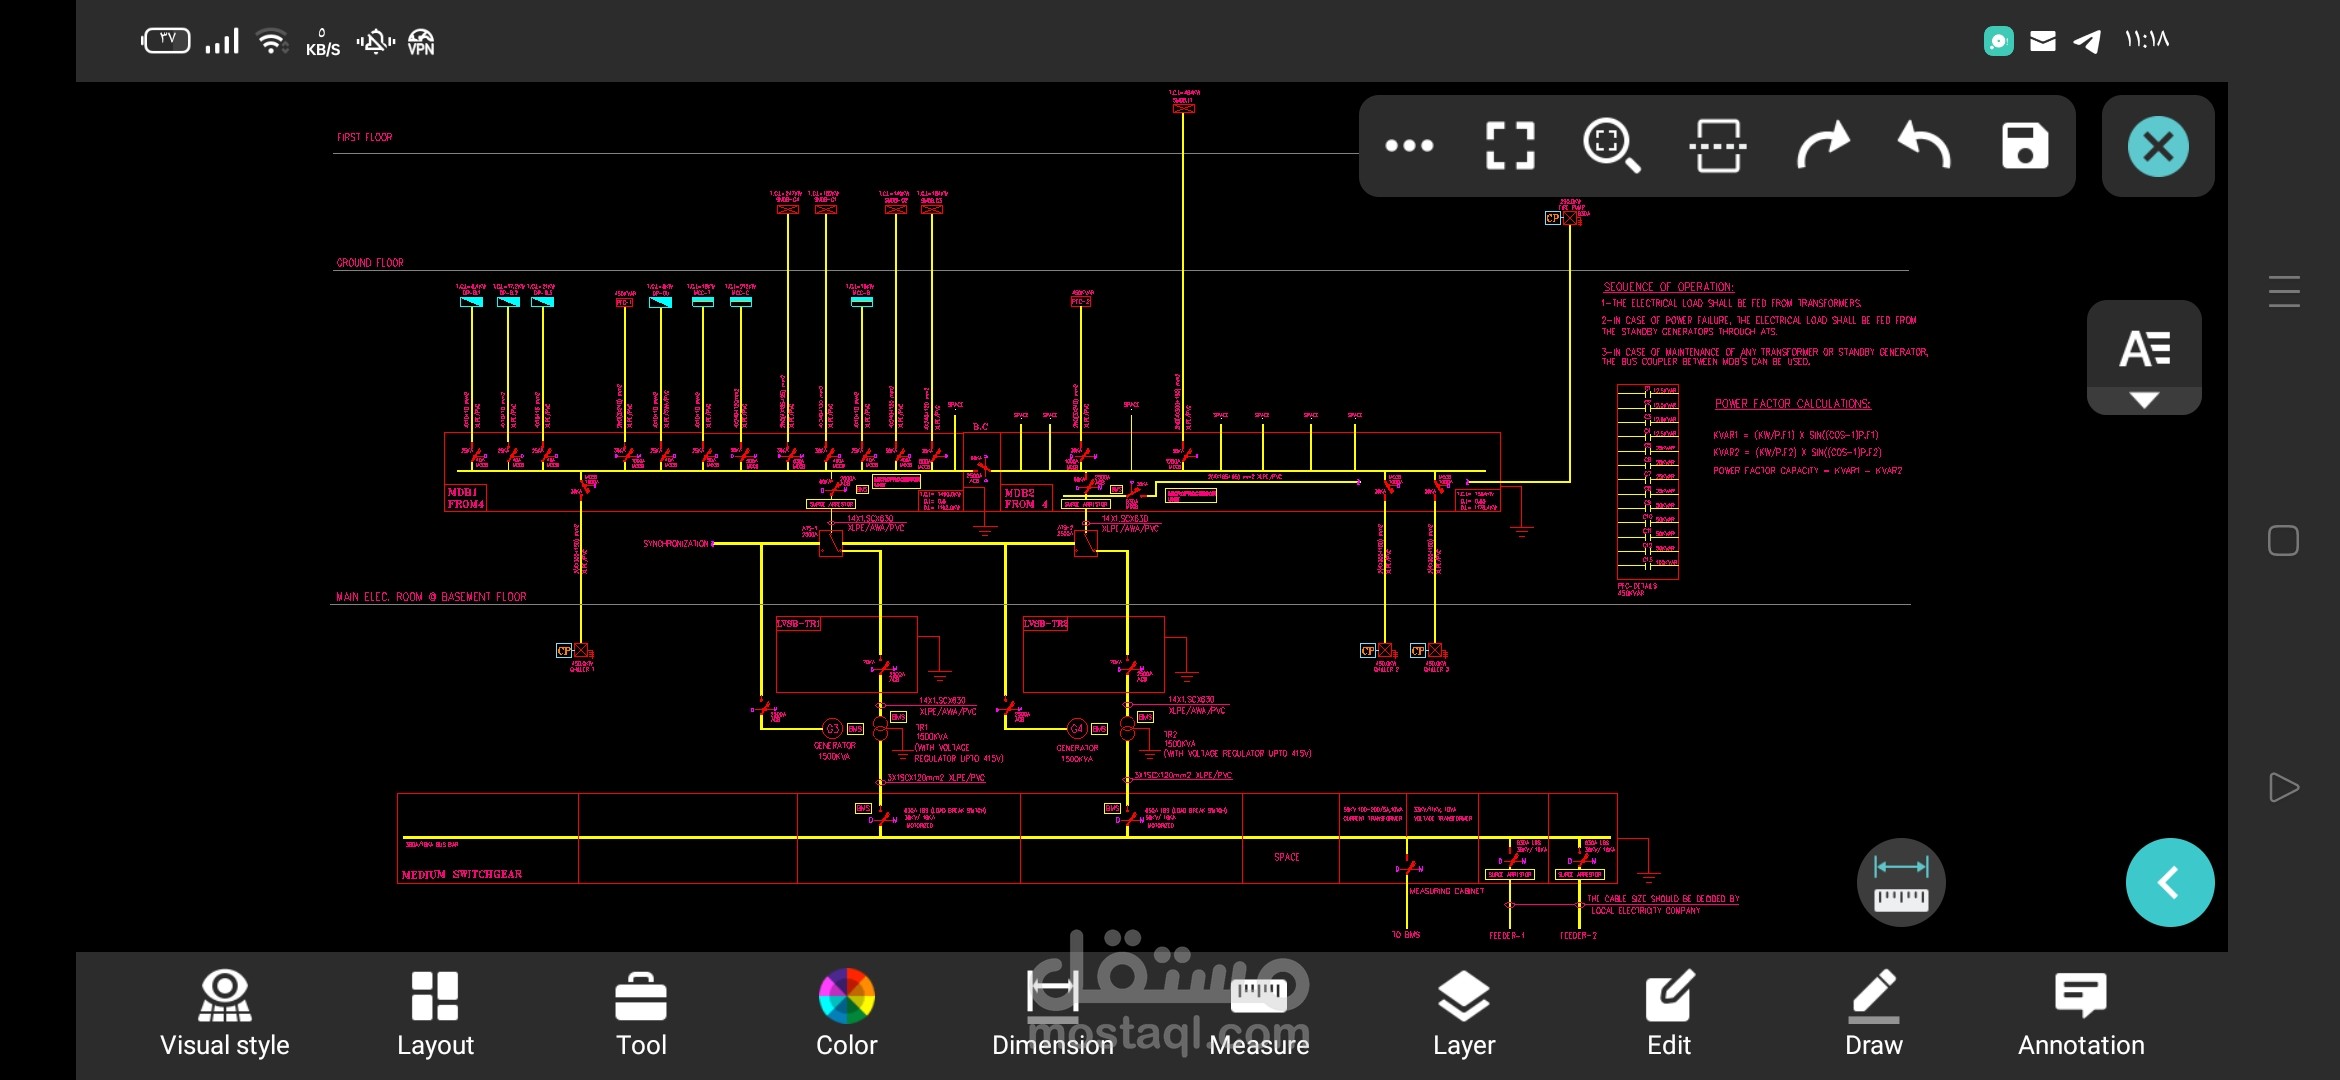This screenshot has width=2340, height=1080.
Task: Open the Color wheel picker
Action: point(846,1014)
